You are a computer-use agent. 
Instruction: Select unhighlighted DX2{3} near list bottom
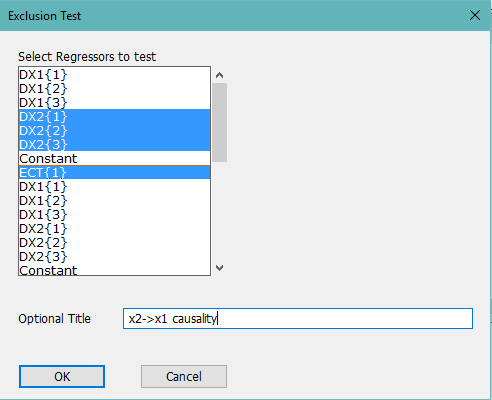pos(114,256)
